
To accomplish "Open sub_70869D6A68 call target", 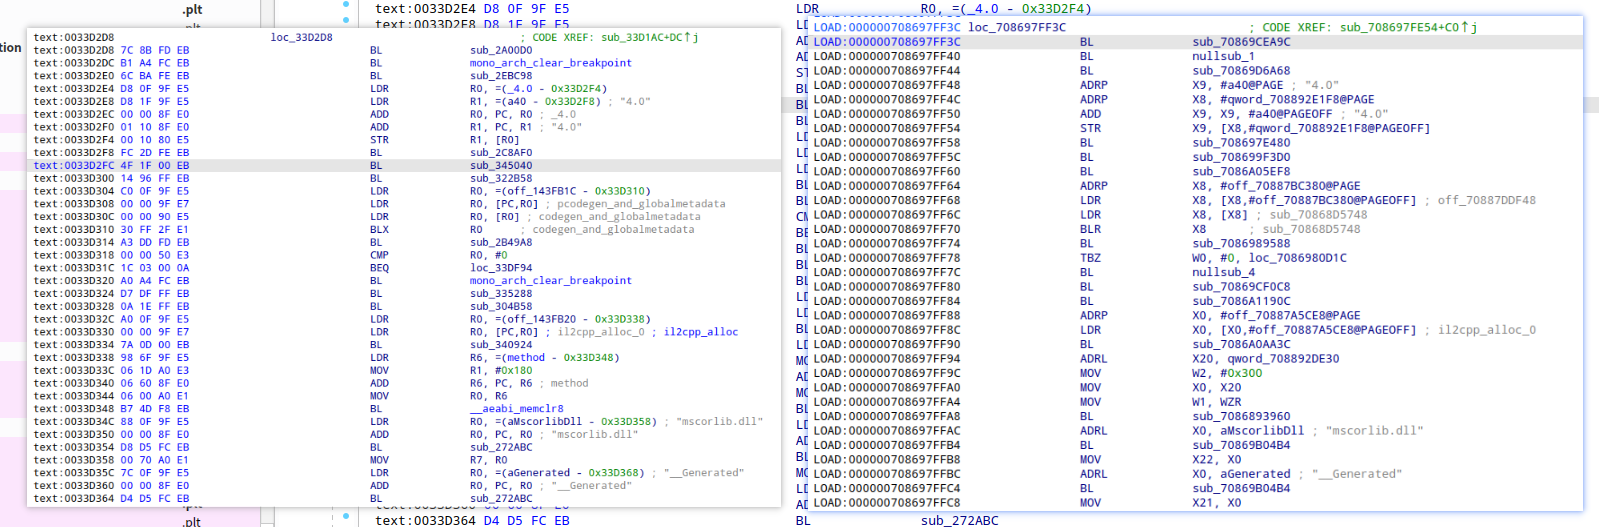I will coord(1241,71).
